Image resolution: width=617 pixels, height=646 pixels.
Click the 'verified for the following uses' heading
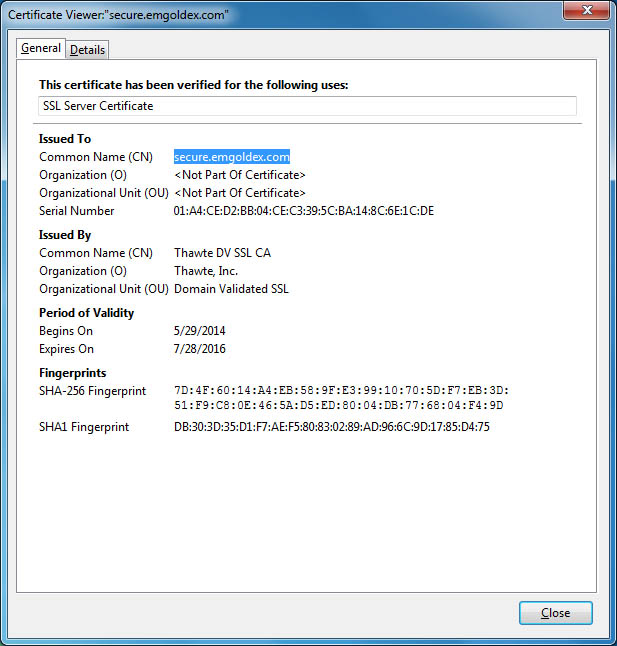coord(194,85)
